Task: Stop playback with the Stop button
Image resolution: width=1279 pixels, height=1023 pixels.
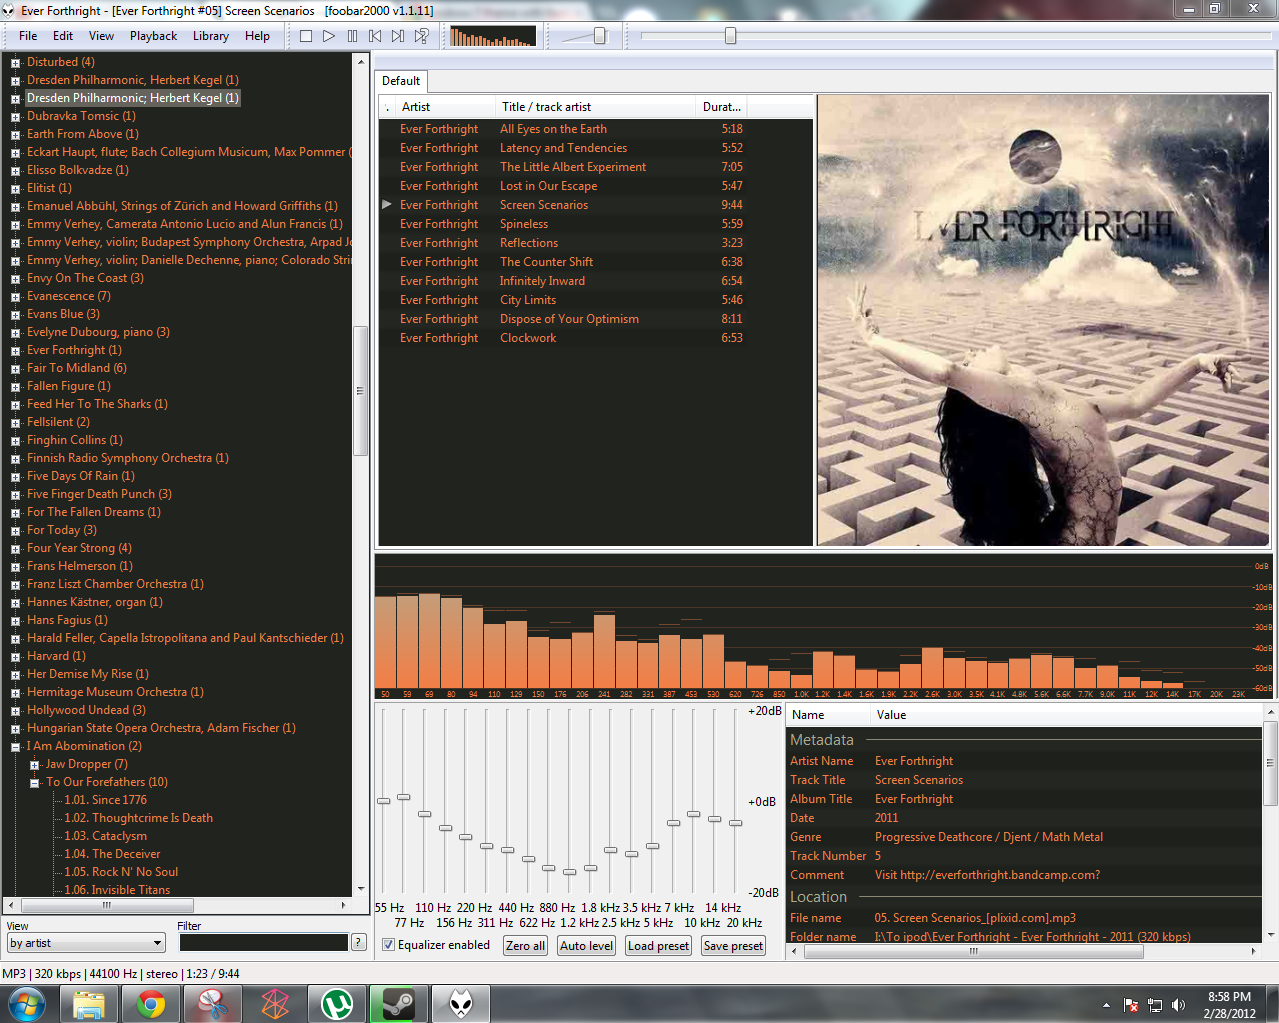Action: pos(306,36)
